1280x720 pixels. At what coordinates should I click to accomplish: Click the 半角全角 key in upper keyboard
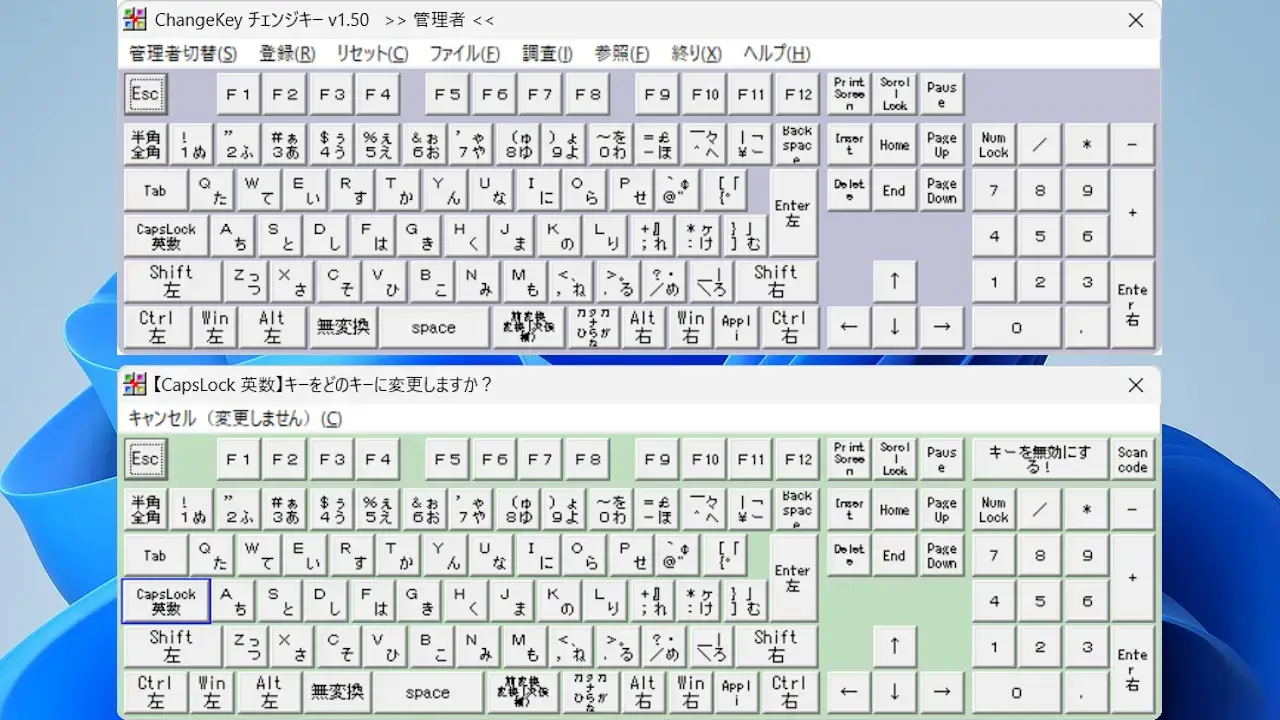coord(145,145)
